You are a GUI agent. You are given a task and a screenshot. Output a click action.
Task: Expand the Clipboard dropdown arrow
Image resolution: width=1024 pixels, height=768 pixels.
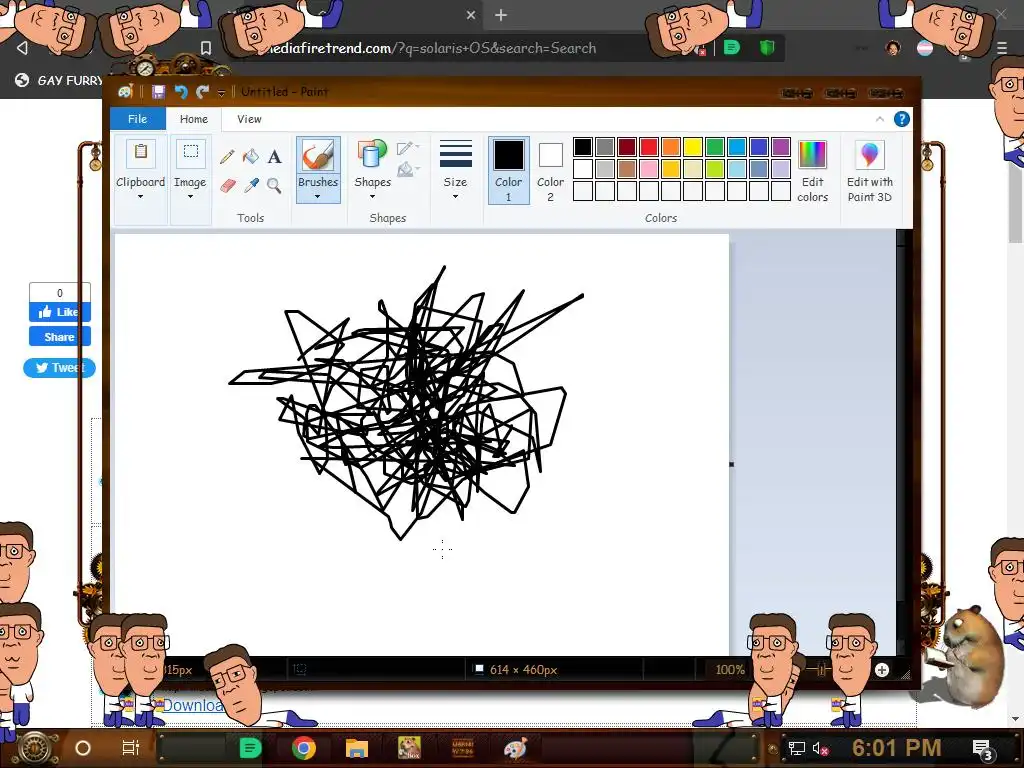click(140, 197)
